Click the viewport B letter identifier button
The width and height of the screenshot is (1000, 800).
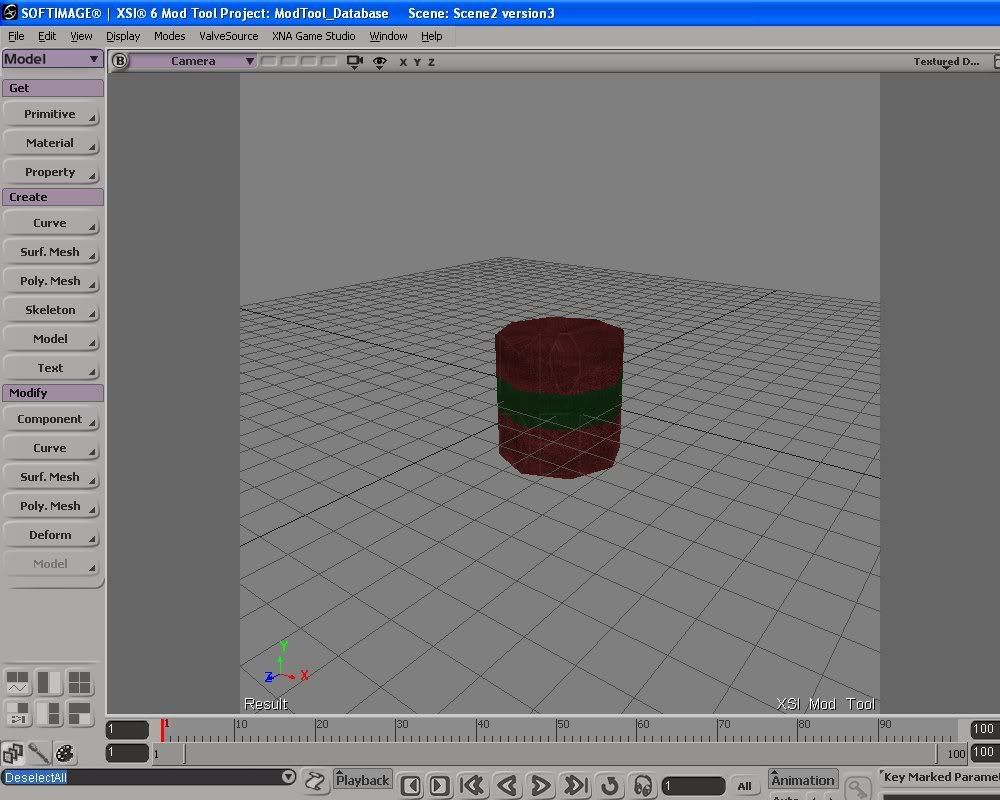point(119,61)
